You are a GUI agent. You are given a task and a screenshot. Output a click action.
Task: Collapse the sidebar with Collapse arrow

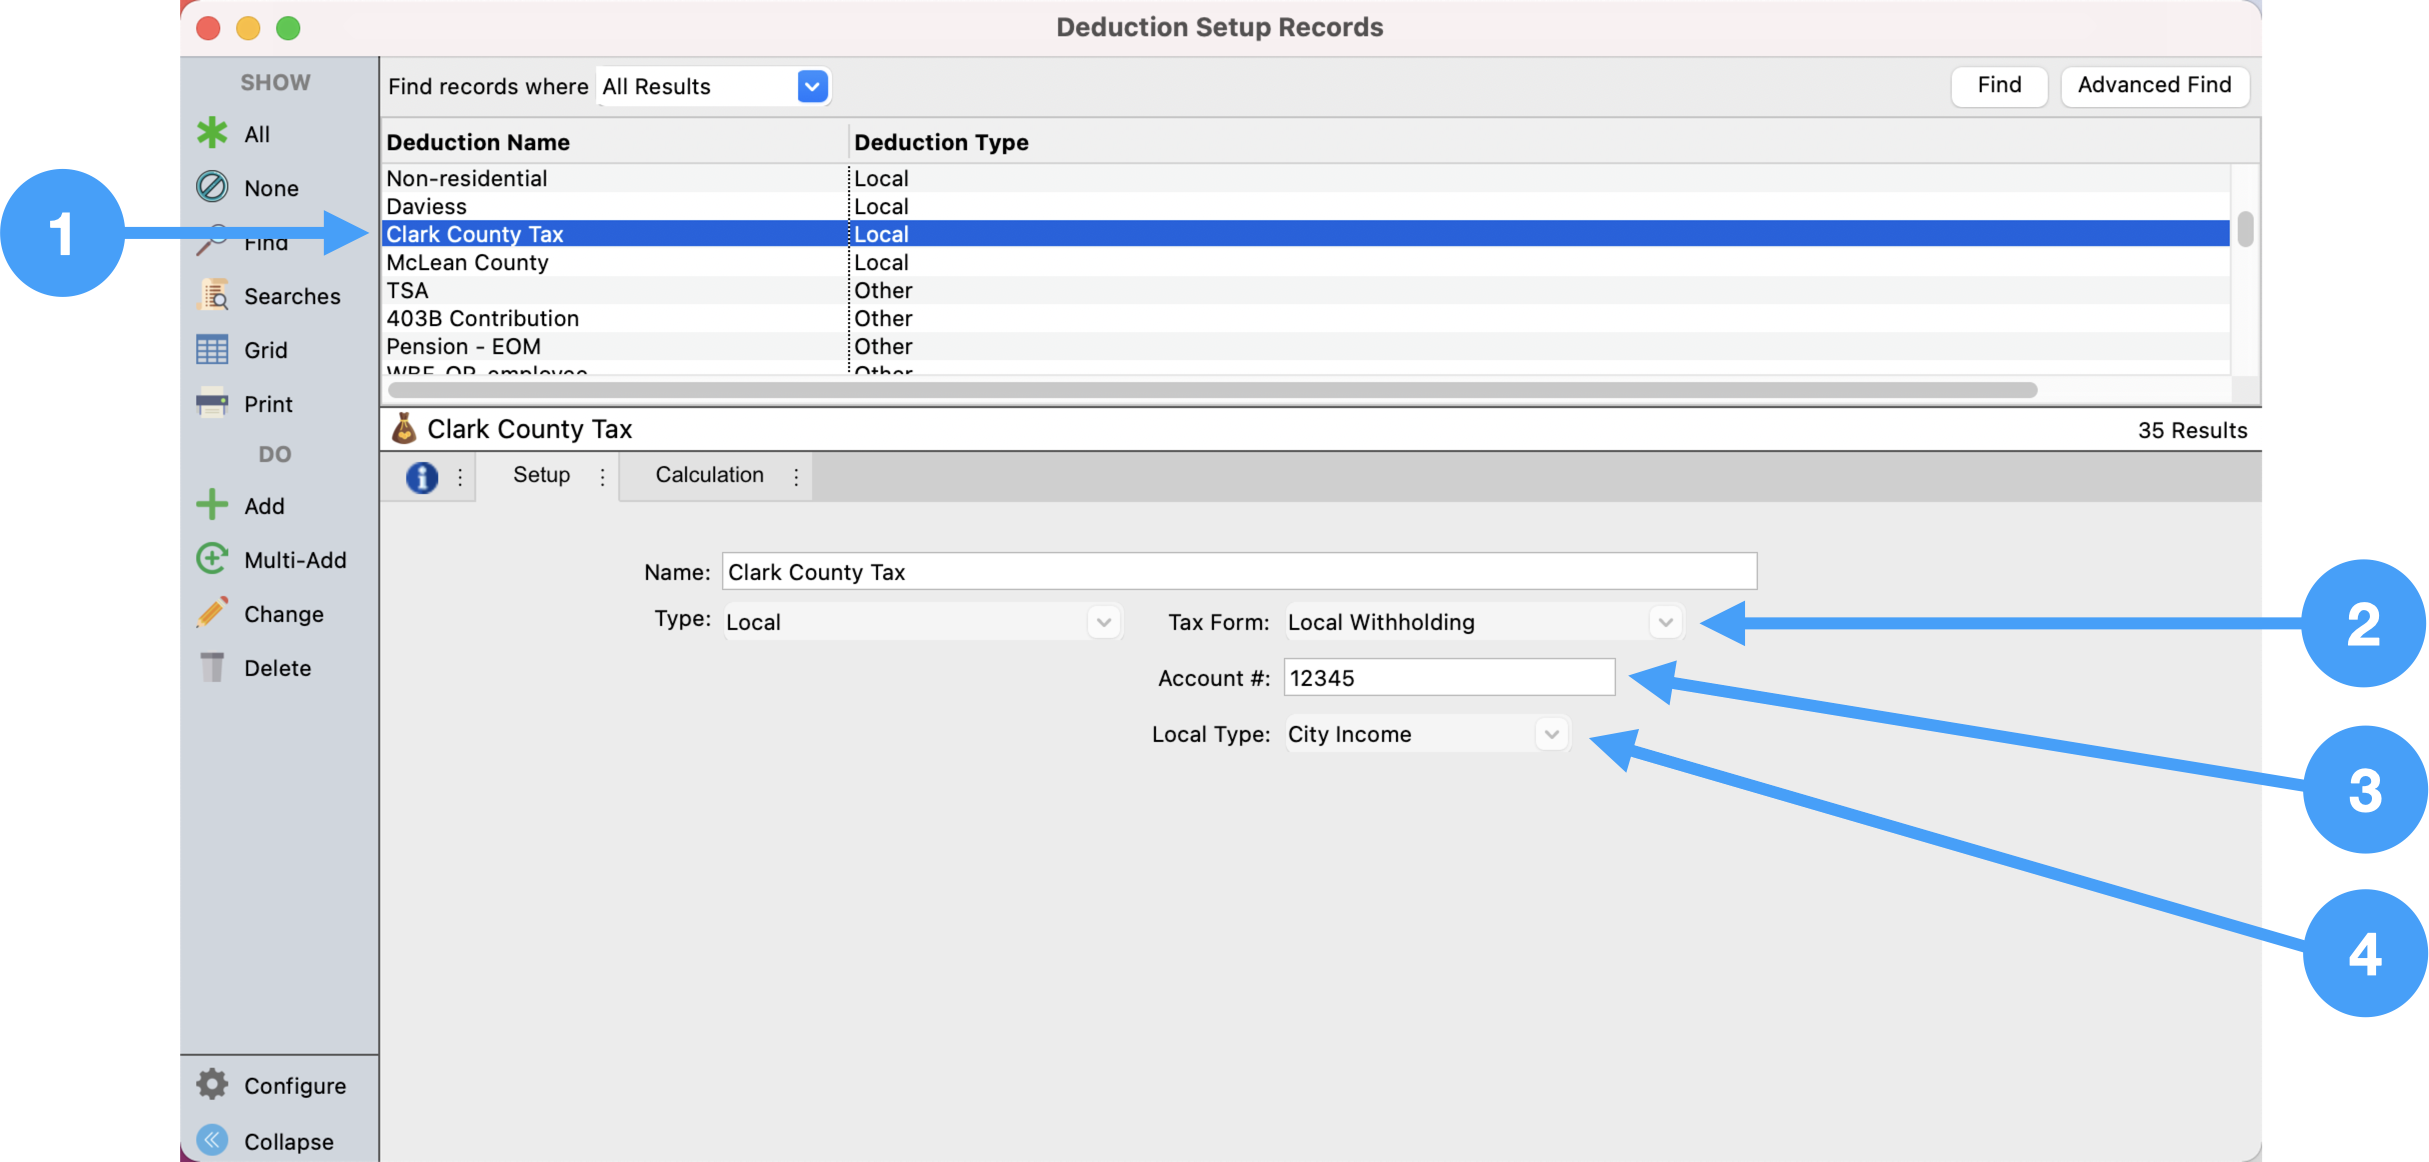click(212, 1140)
